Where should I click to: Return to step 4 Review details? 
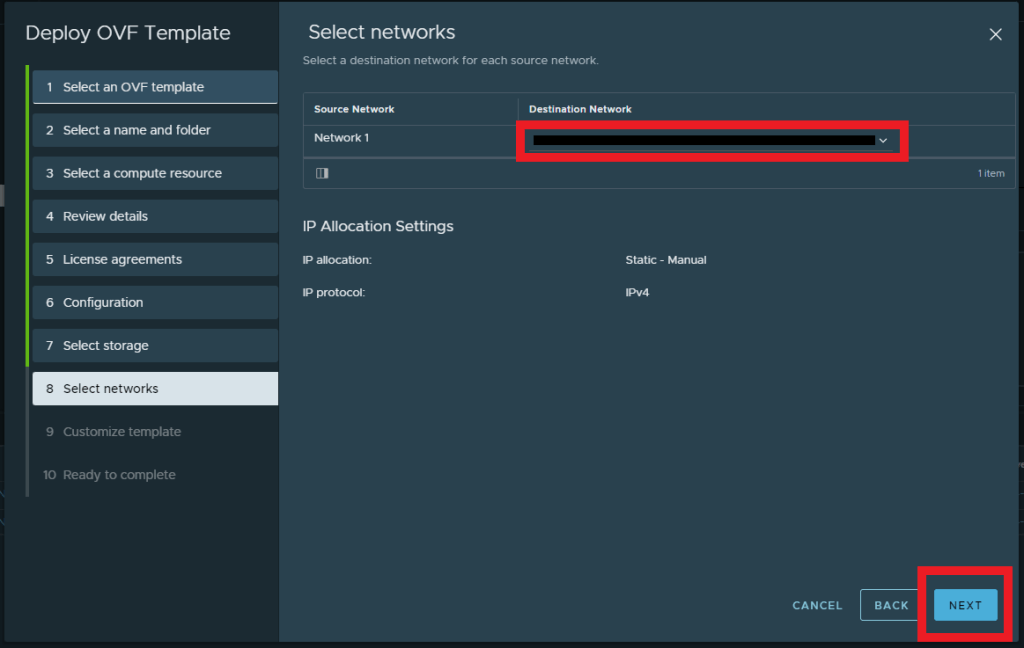coord(155,216)
